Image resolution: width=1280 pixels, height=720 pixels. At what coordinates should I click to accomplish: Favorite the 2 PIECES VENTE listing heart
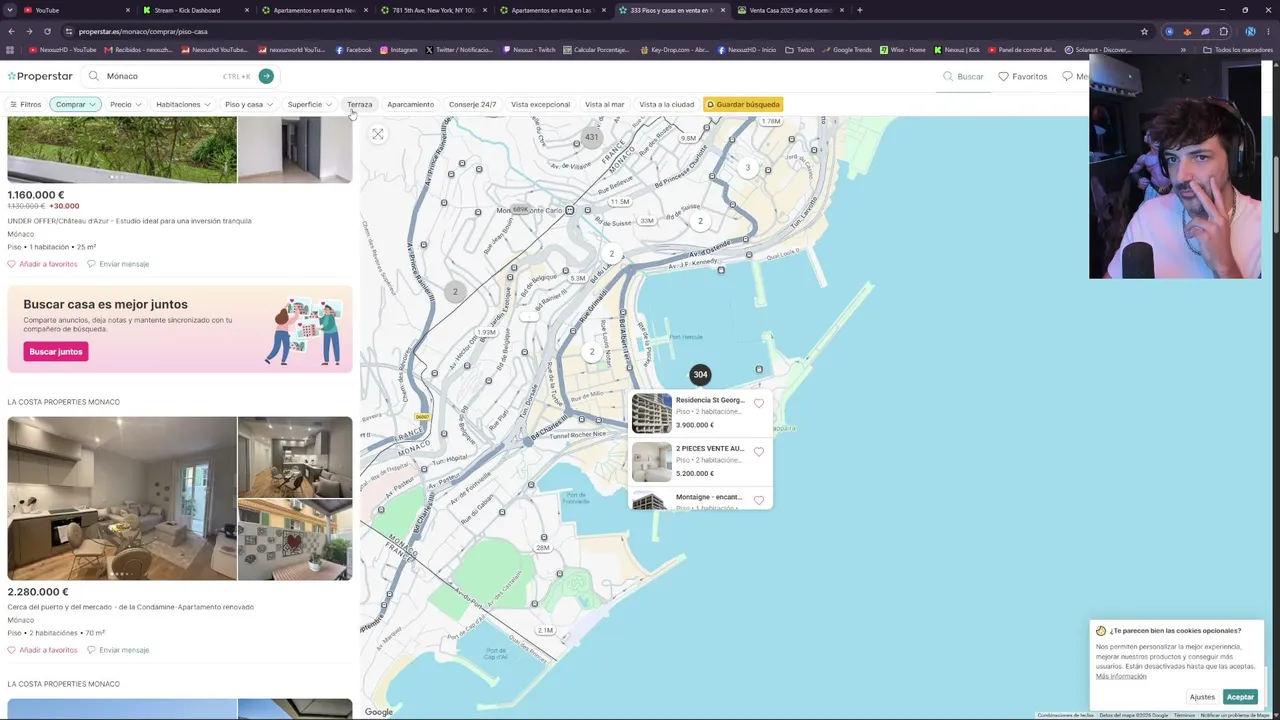coord(759,452)
